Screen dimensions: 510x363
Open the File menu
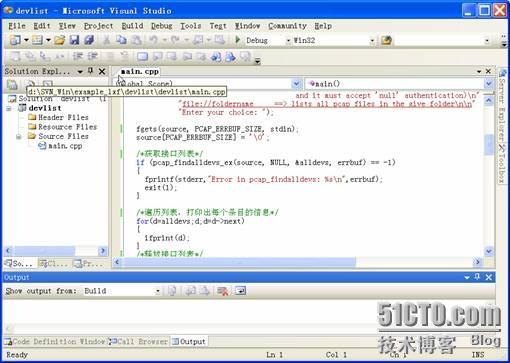(x=17, y=26)
